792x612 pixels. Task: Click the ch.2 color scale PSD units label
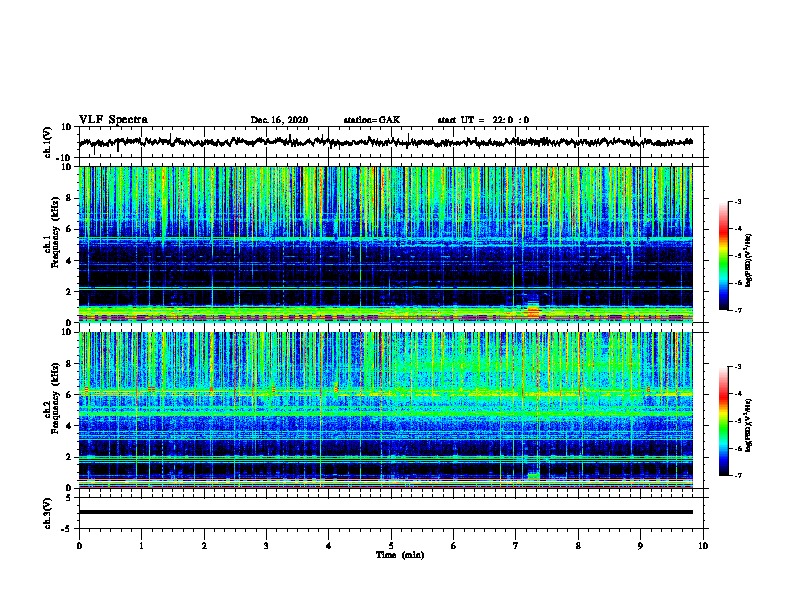pyautogui.click(x=749, y=426)
